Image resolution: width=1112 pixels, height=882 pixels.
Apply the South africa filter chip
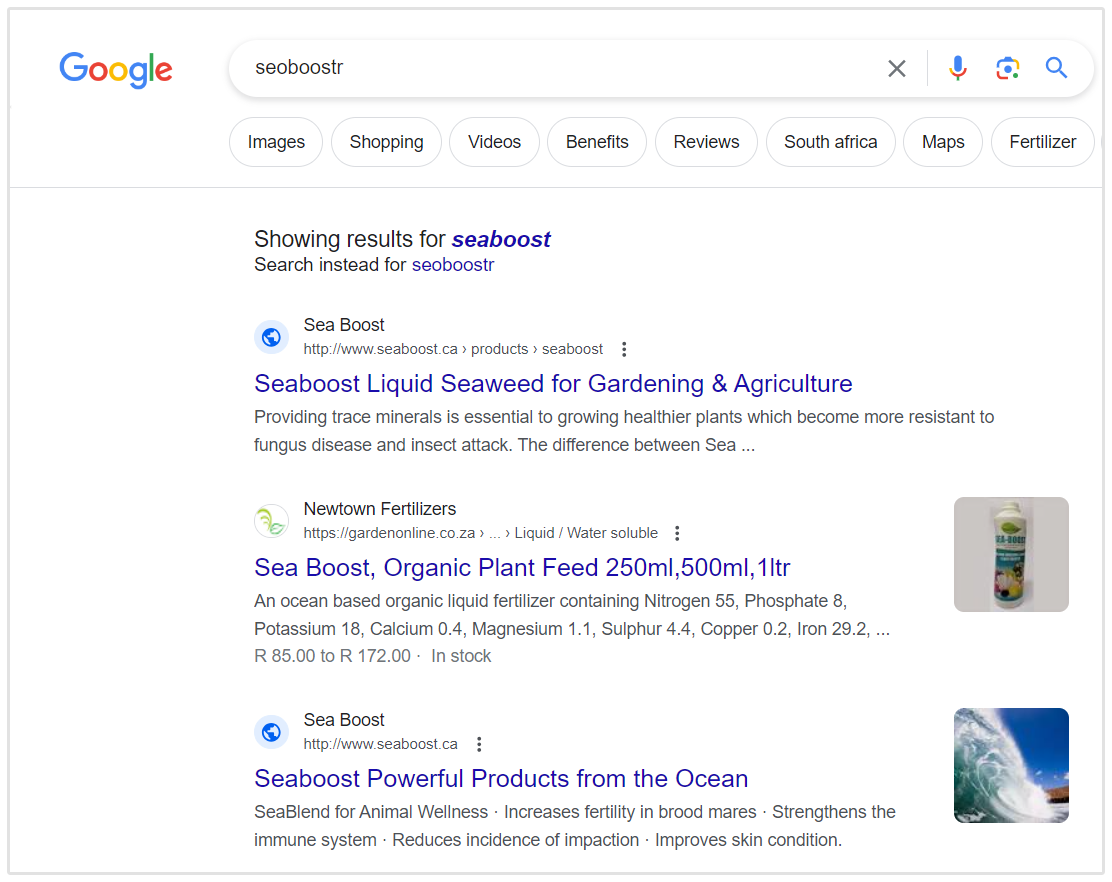click(830, 142)
